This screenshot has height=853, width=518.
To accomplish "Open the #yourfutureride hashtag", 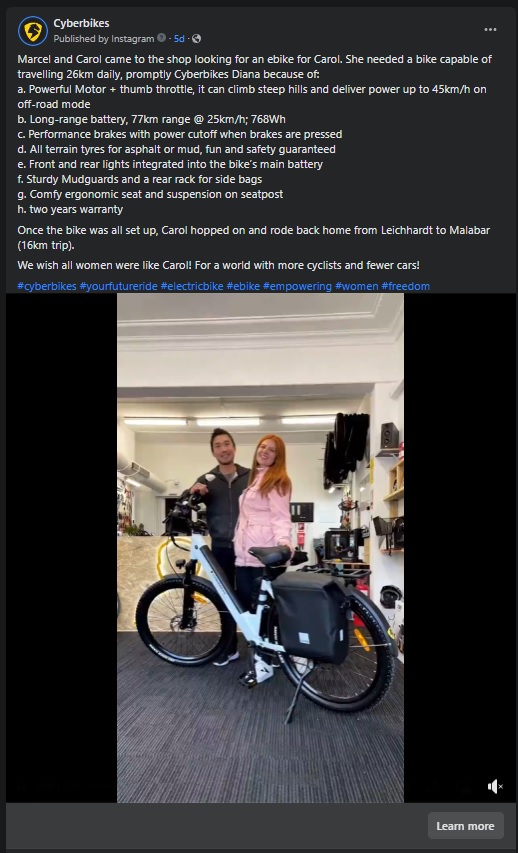I will (x=118, y=286).
